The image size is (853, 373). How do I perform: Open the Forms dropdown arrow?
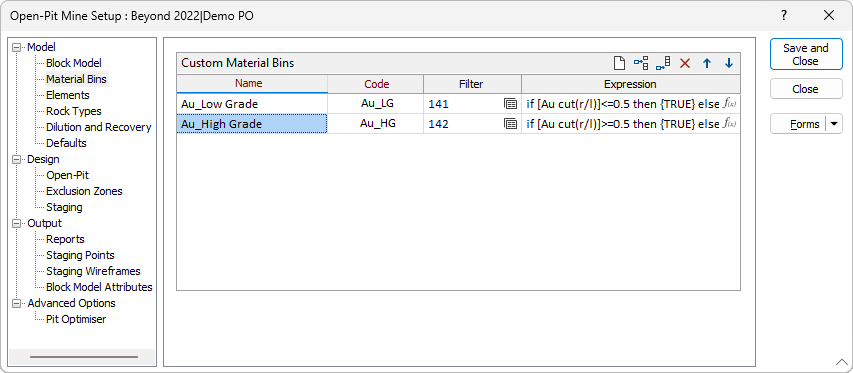[834, 124]
